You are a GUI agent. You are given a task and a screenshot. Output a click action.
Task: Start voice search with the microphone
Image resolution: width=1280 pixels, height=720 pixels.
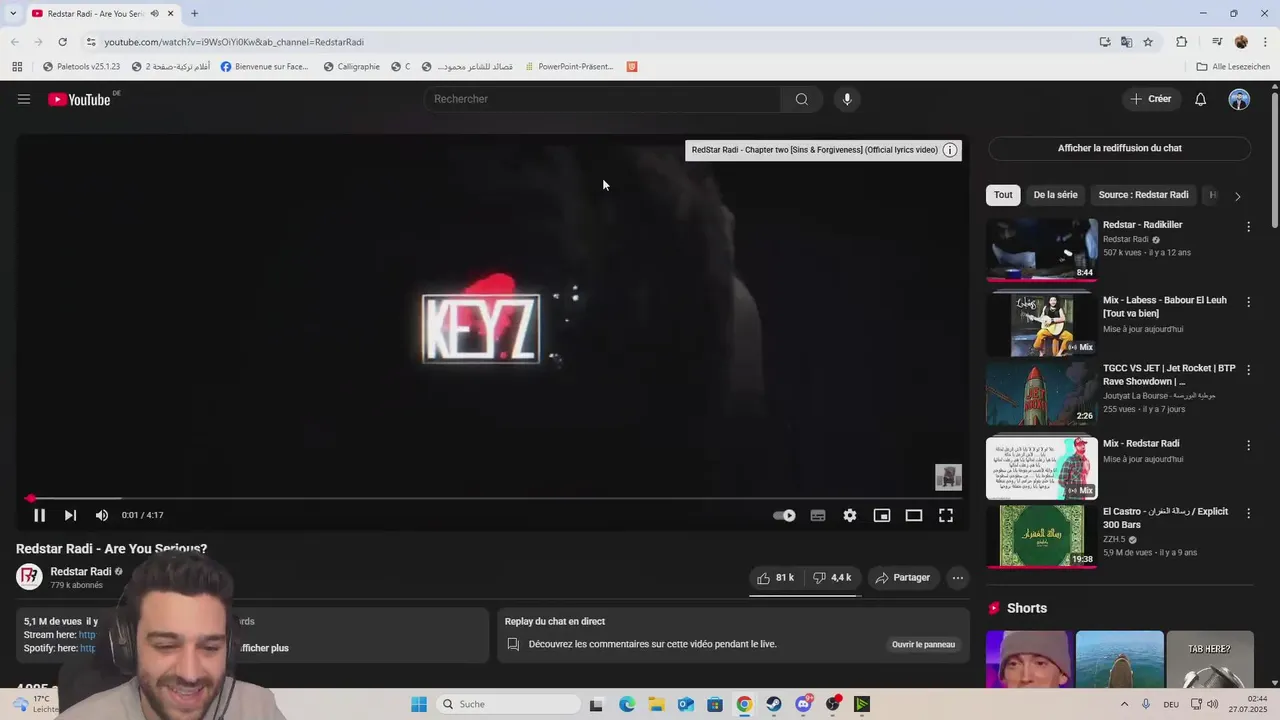847,99
